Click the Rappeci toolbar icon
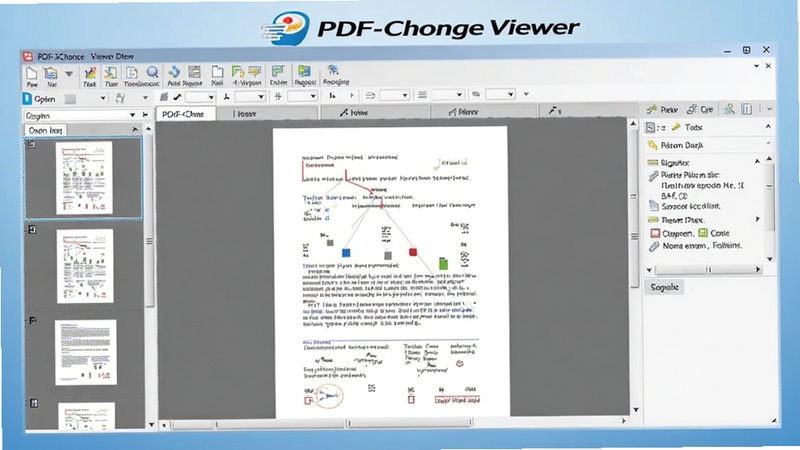 pyautogui.click(x=305, y=76)
